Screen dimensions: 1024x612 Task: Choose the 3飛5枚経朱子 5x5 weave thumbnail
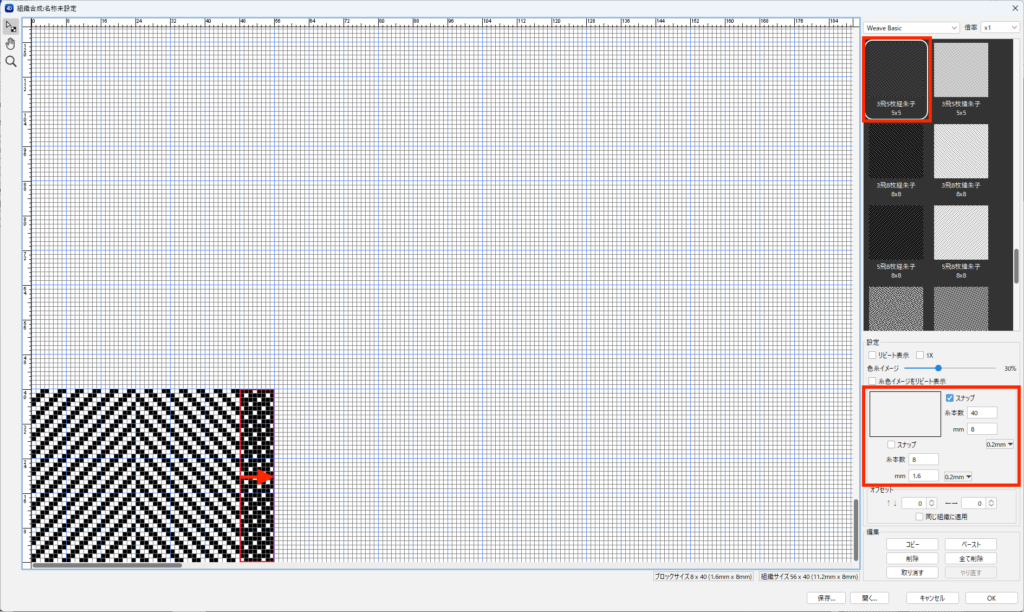click(x=896, y=80)
